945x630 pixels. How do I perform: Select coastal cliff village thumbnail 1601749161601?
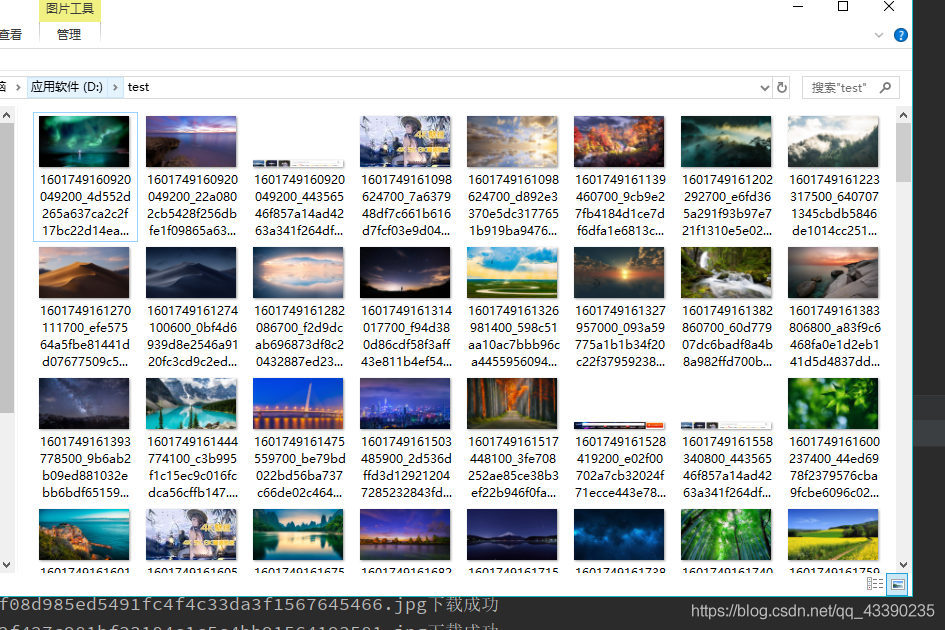[84, 534]
